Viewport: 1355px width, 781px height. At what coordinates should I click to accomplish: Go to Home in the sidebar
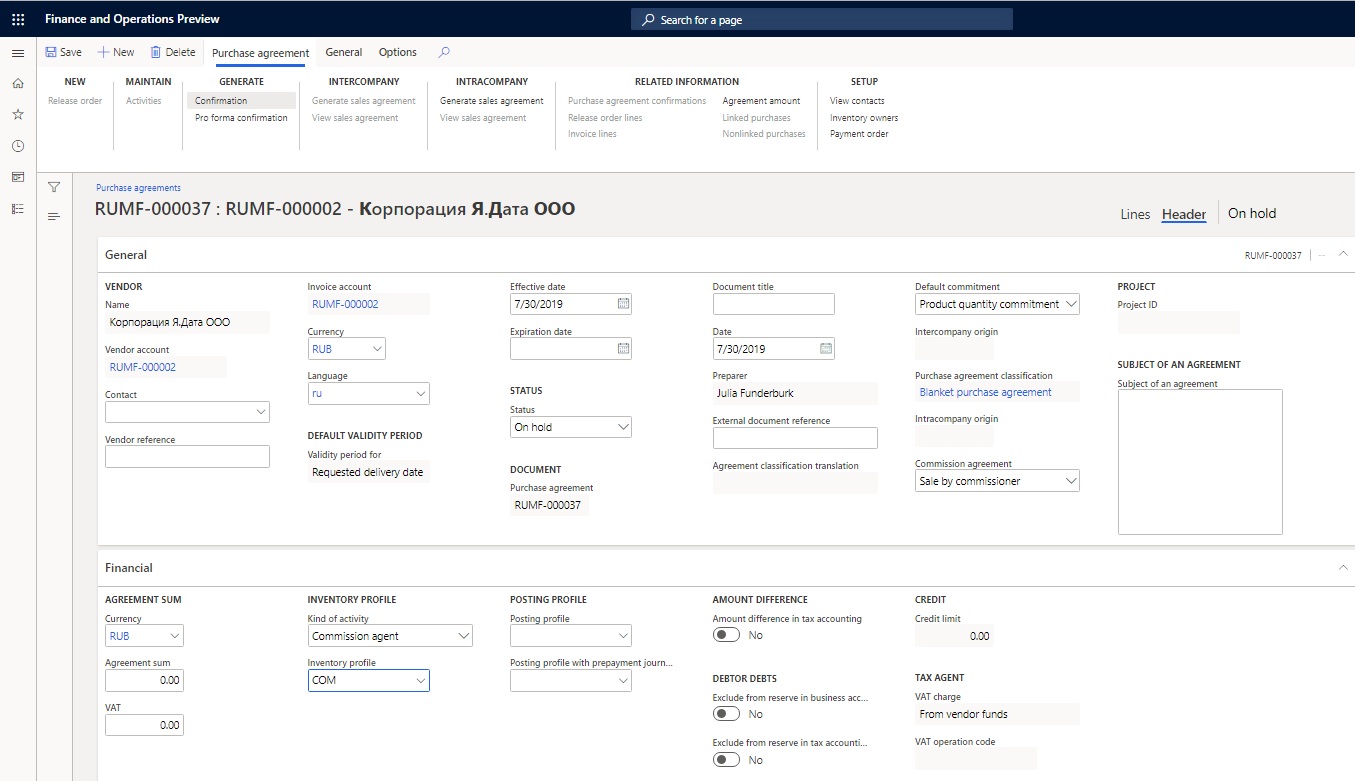[x=18, y=83]
